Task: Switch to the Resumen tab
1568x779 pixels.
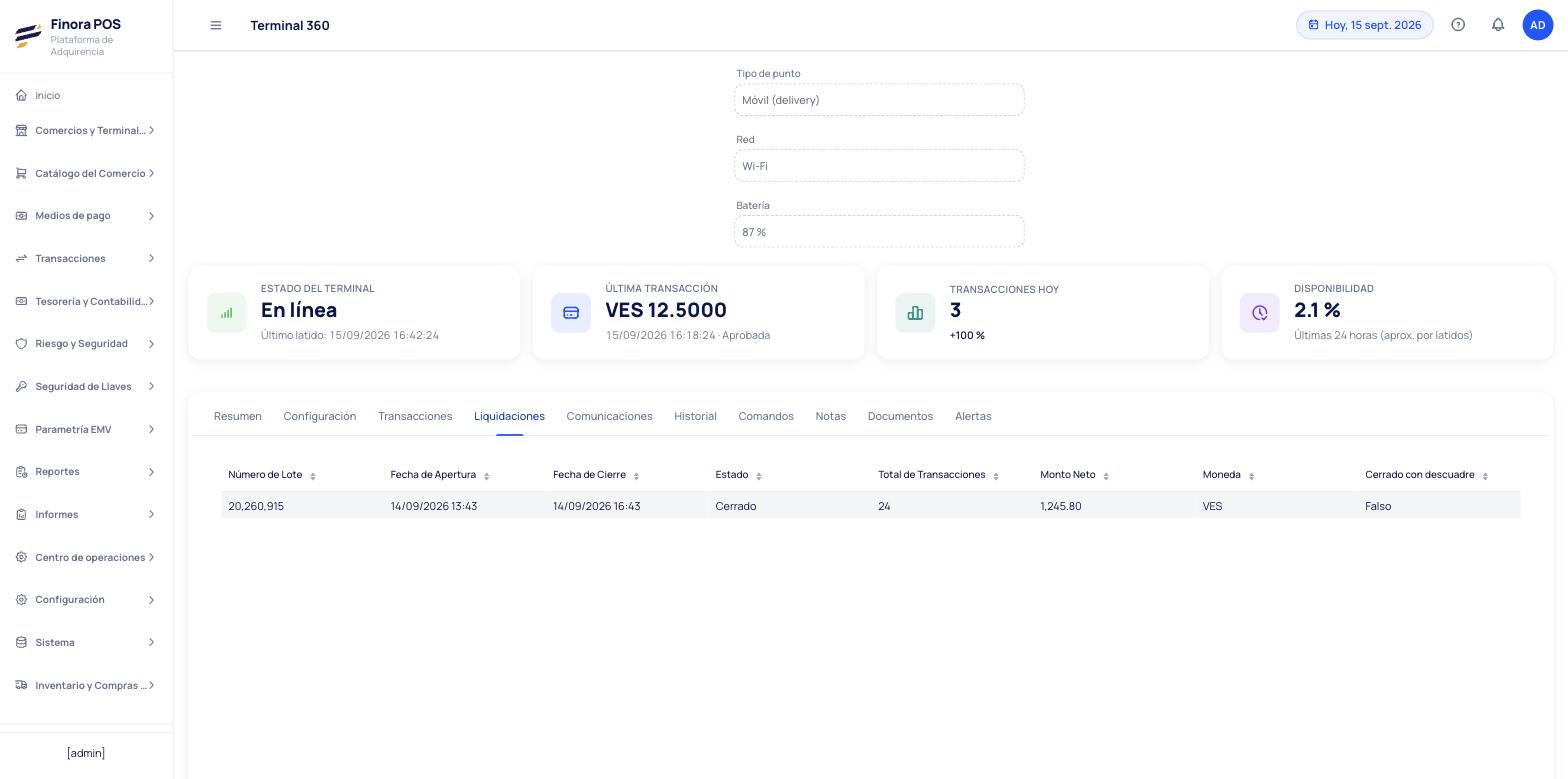Action: tap(238, 416)
